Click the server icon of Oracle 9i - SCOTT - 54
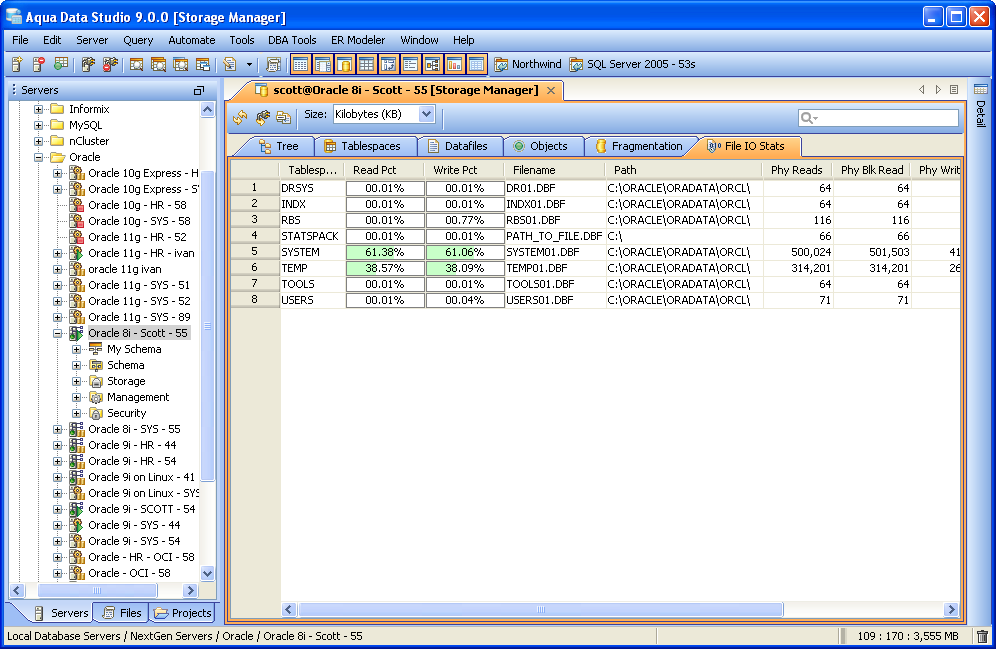 coord(77,509)
